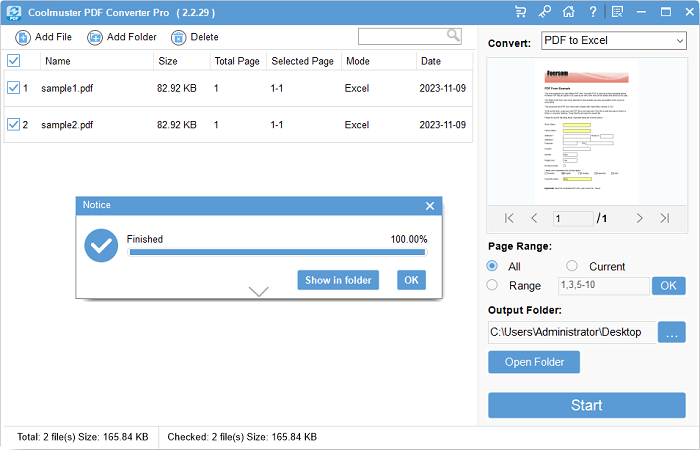Minimize the application window
This screenshot has height=450, width=700.
(642, 12)
